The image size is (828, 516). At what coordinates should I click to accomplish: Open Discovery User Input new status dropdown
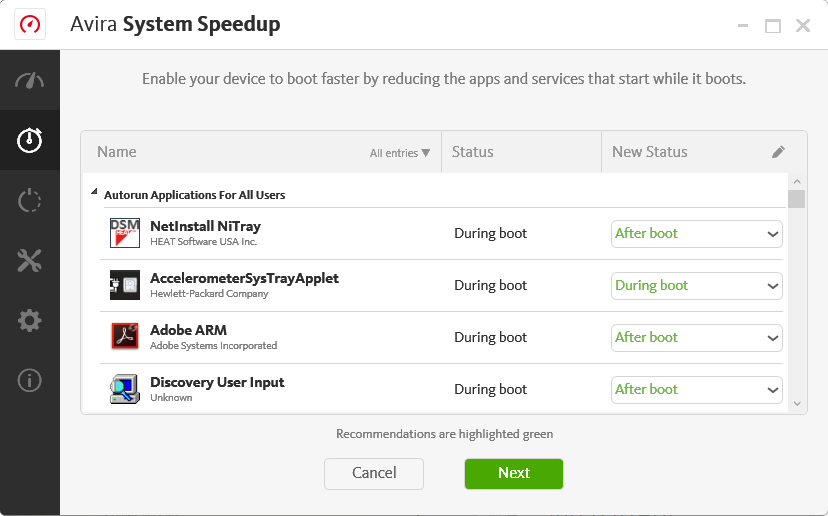[x=697, y=390]
